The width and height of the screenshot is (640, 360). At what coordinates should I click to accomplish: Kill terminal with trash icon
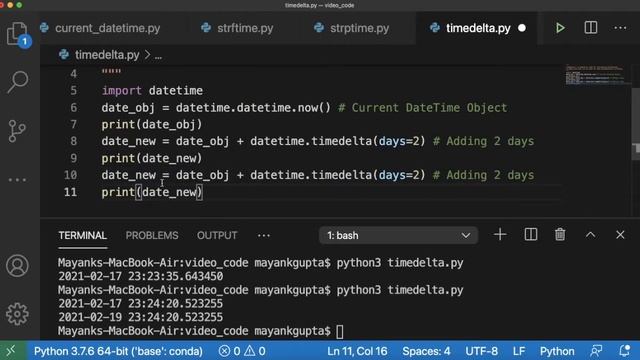[560, 235]
